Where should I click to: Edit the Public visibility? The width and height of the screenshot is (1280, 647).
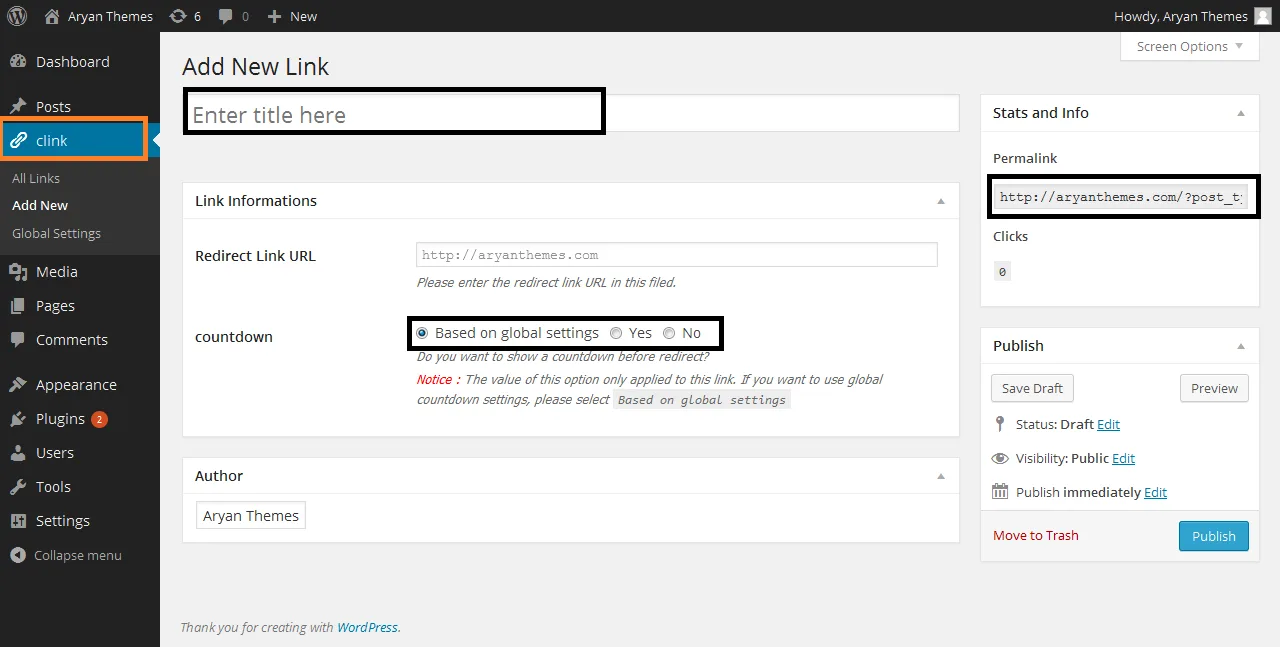click(1123, 458)
